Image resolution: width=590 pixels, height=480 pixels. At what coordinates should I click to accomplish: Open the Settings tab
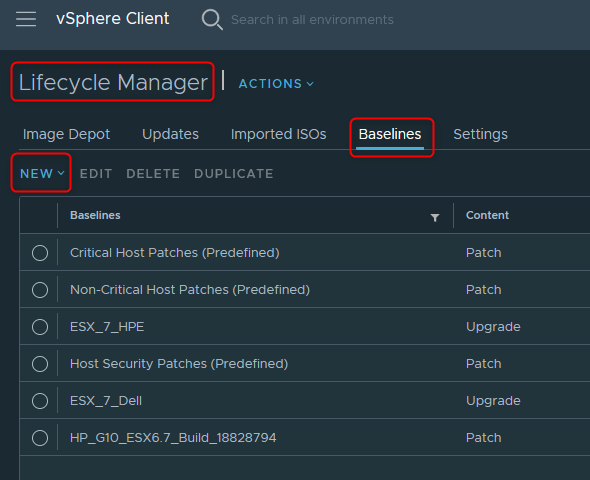480,134
